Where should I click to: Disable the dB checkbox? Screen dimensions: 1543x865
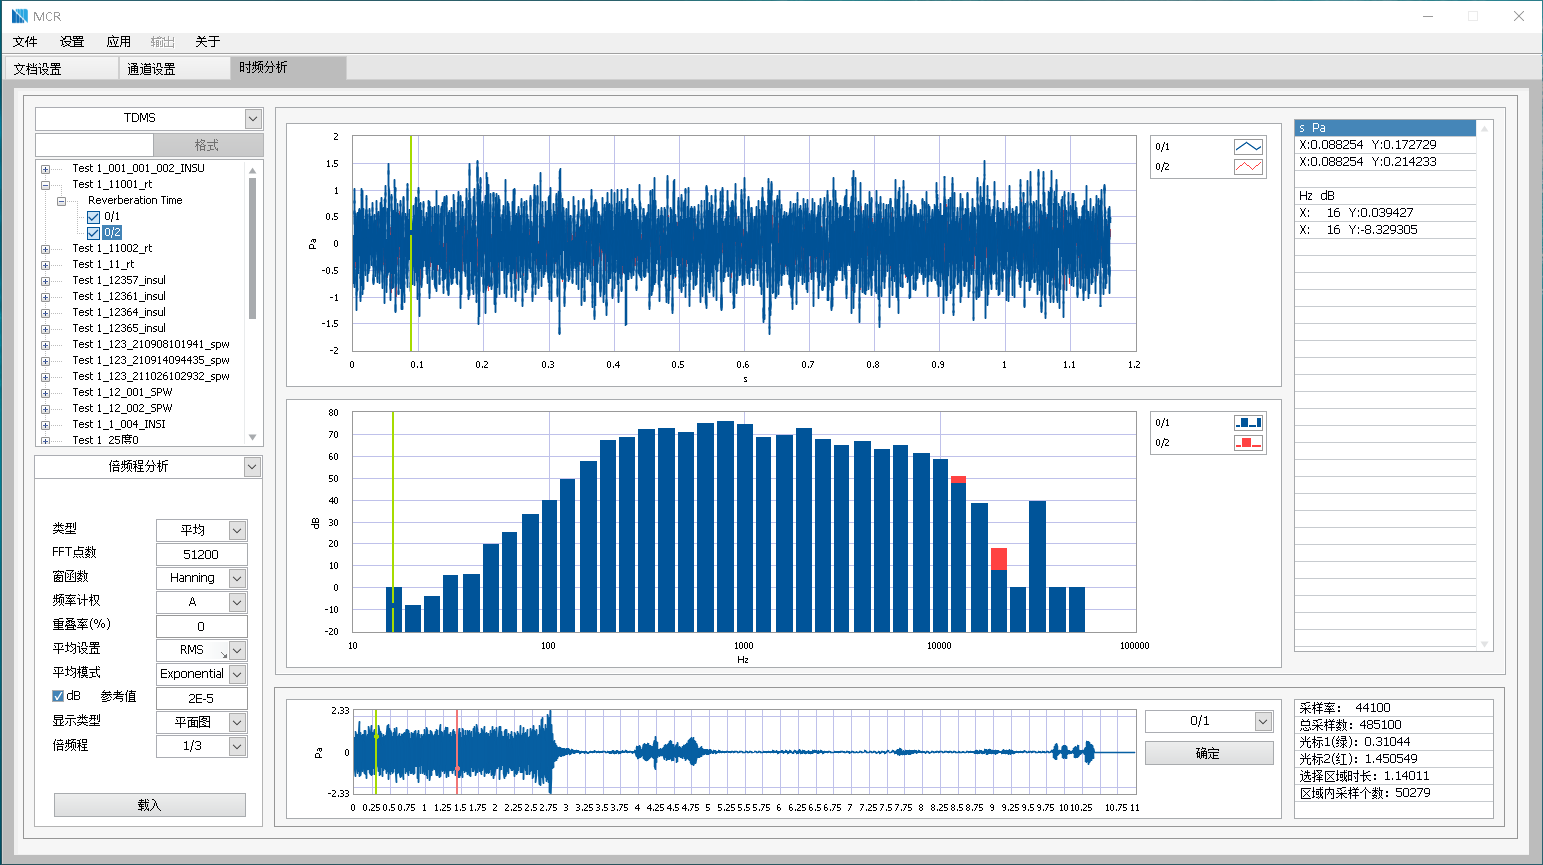(58, 696)
